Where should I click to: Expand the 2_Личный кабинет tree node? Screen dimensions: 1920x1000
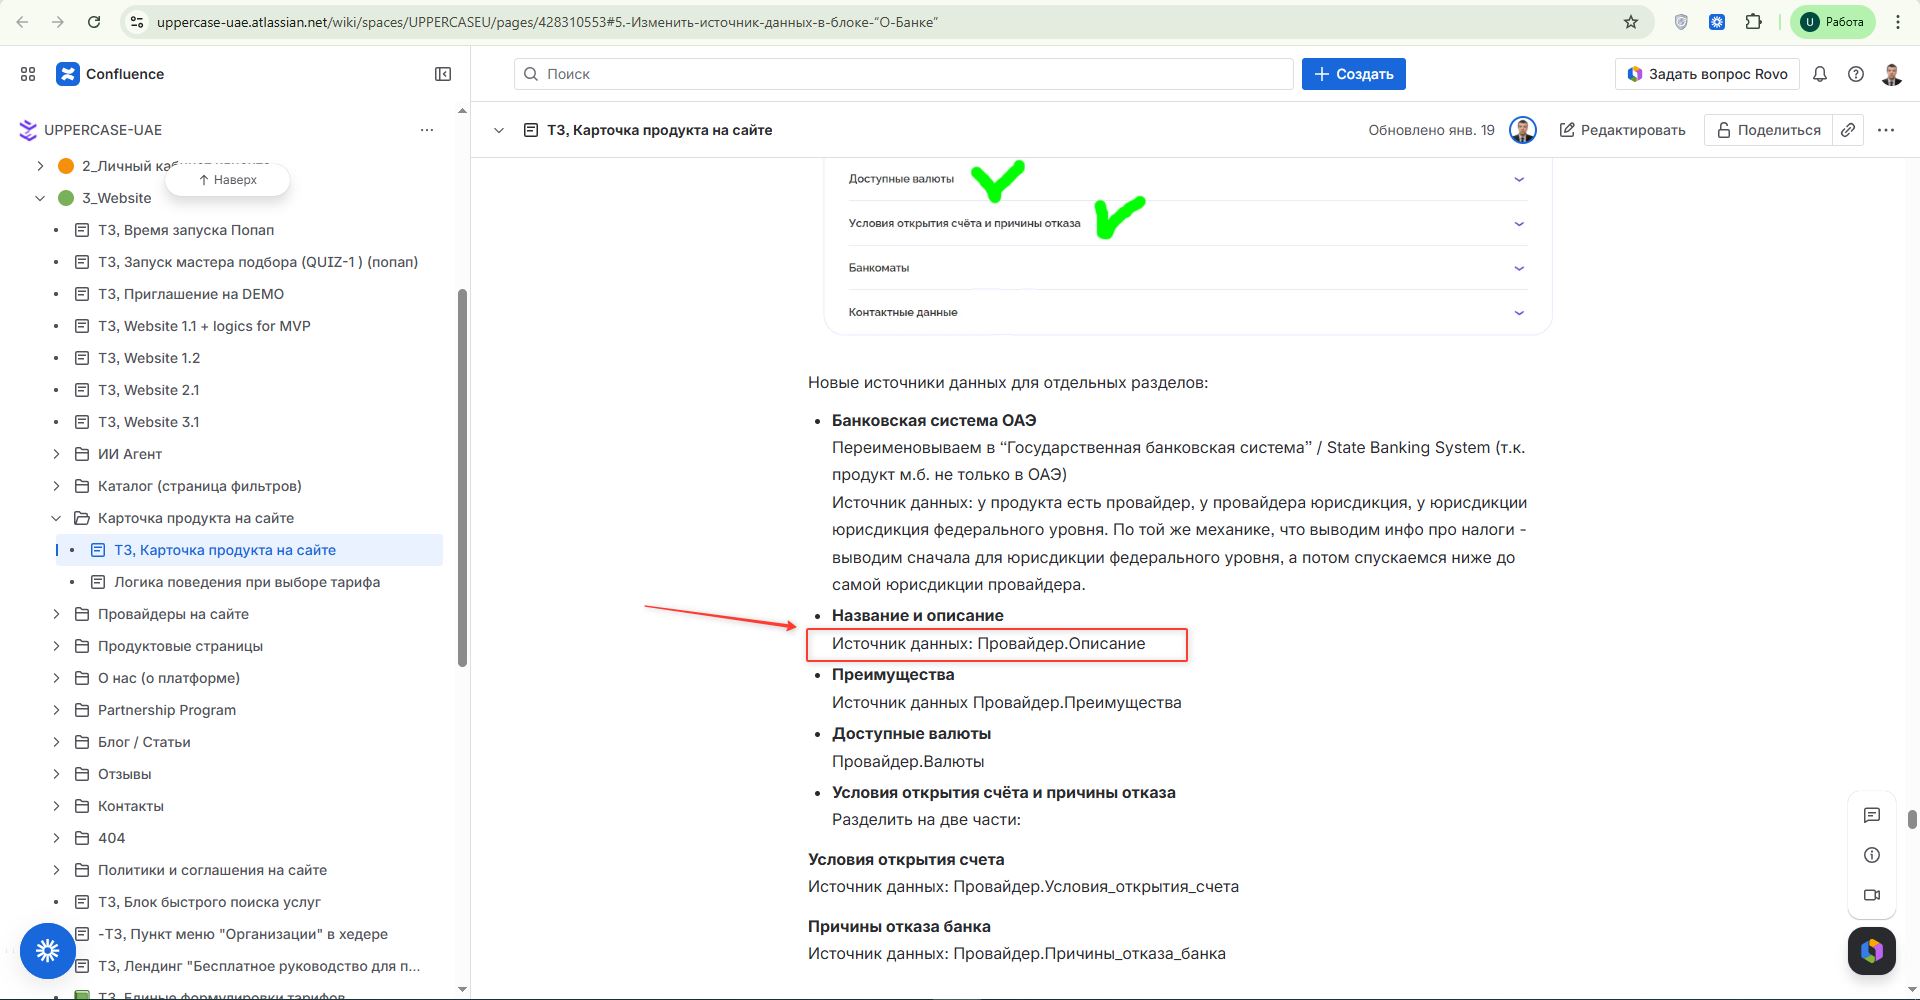click(x=40, y=166)
